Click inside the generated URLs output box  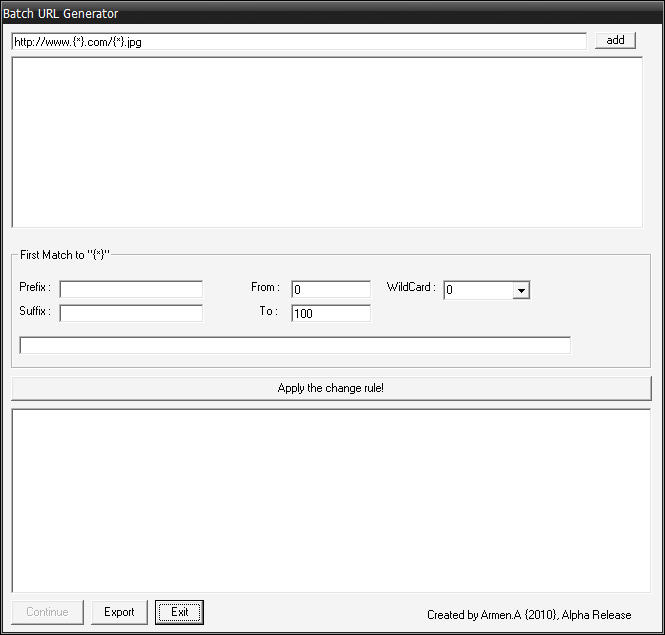pyautogui.click(x=331, y=501)
